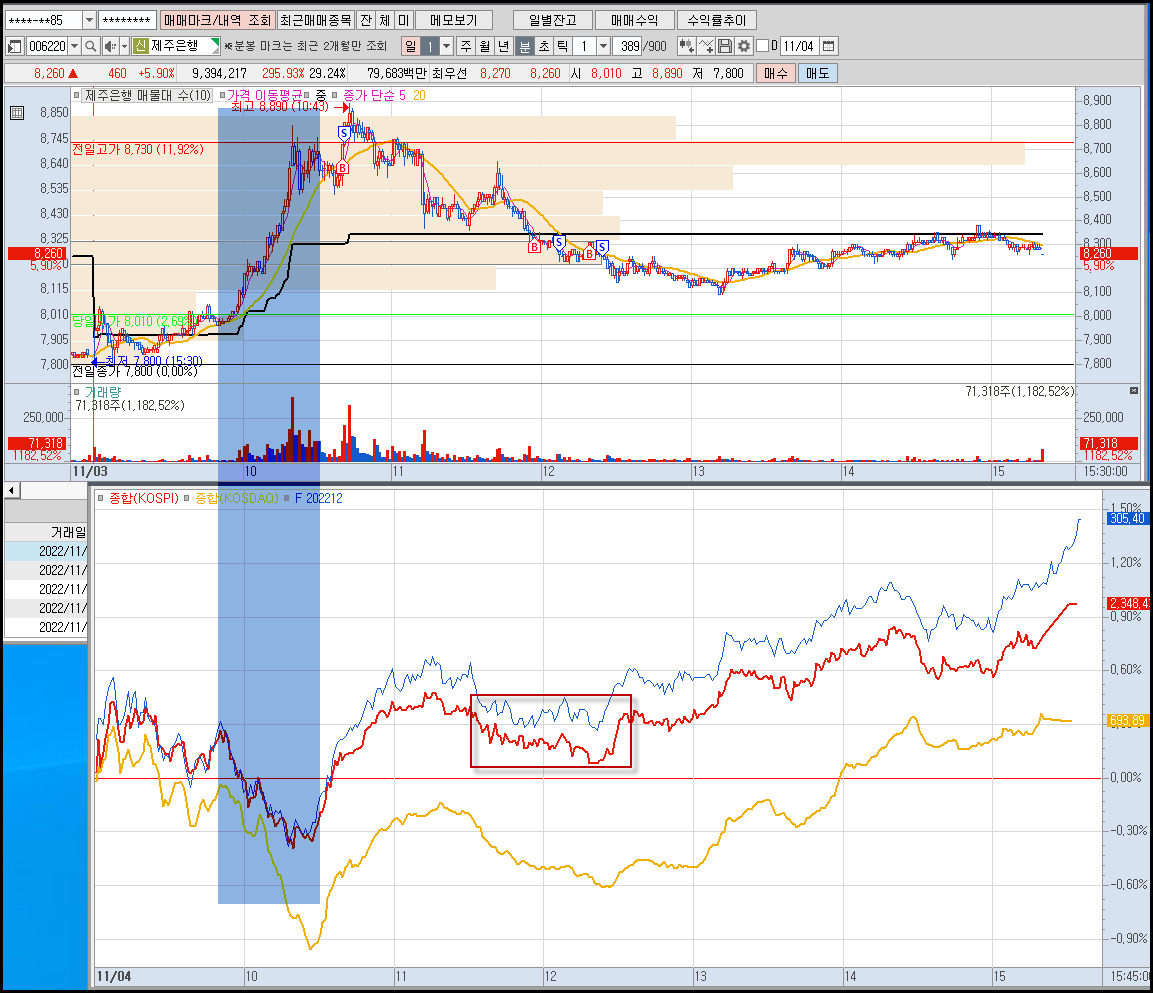Viewport: 1153px width, 993px height.
Task: Toggle 종가 단순 5 20 indicator checkbox
Action: 335,95
